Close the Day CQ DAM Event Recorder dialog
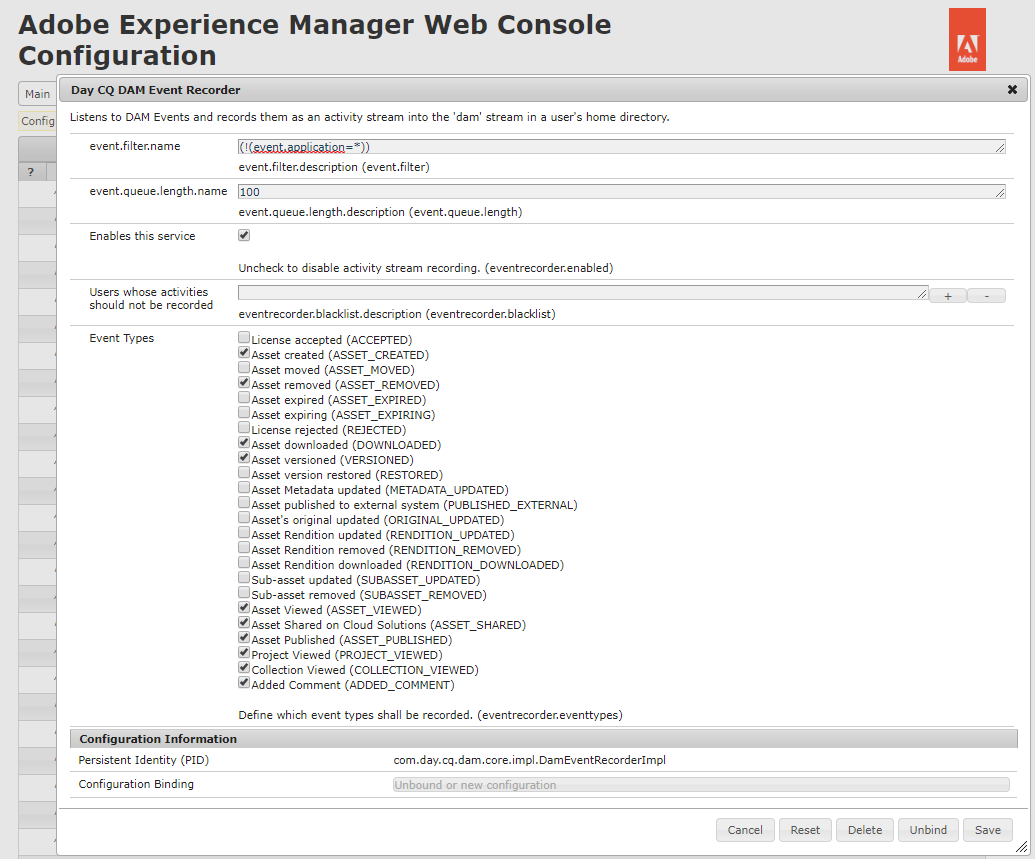This screenshot has height=859, width=1035. tap(1012, 89)
